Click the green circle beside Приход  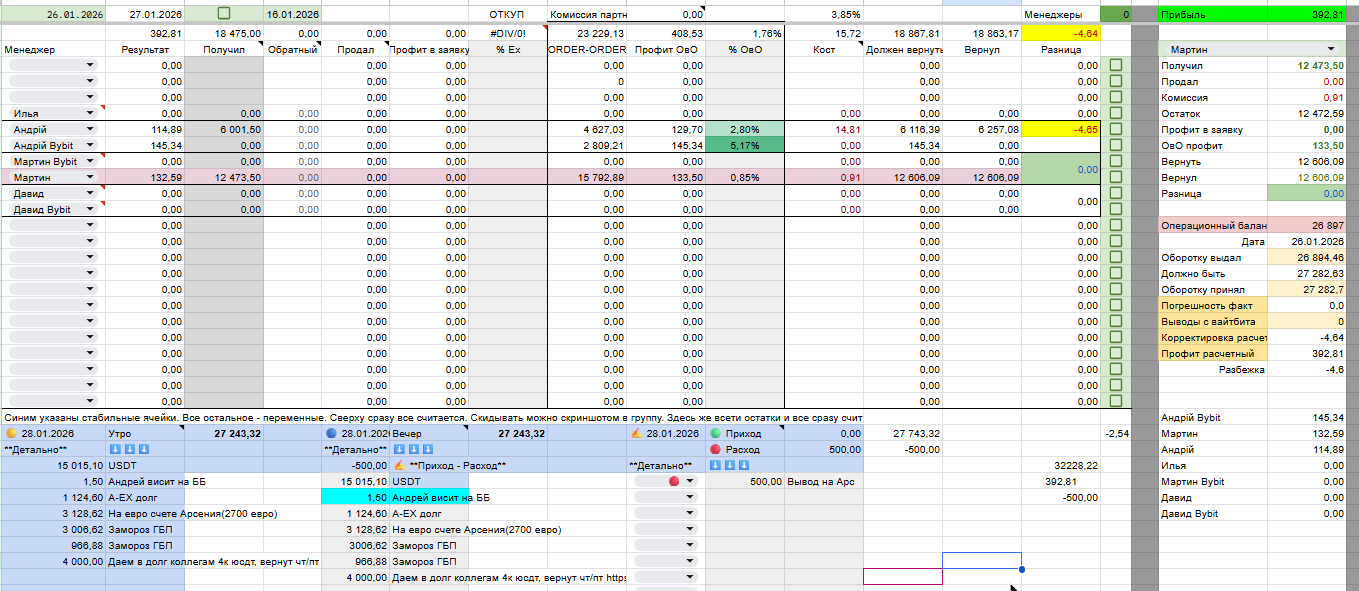coord(715,433)
